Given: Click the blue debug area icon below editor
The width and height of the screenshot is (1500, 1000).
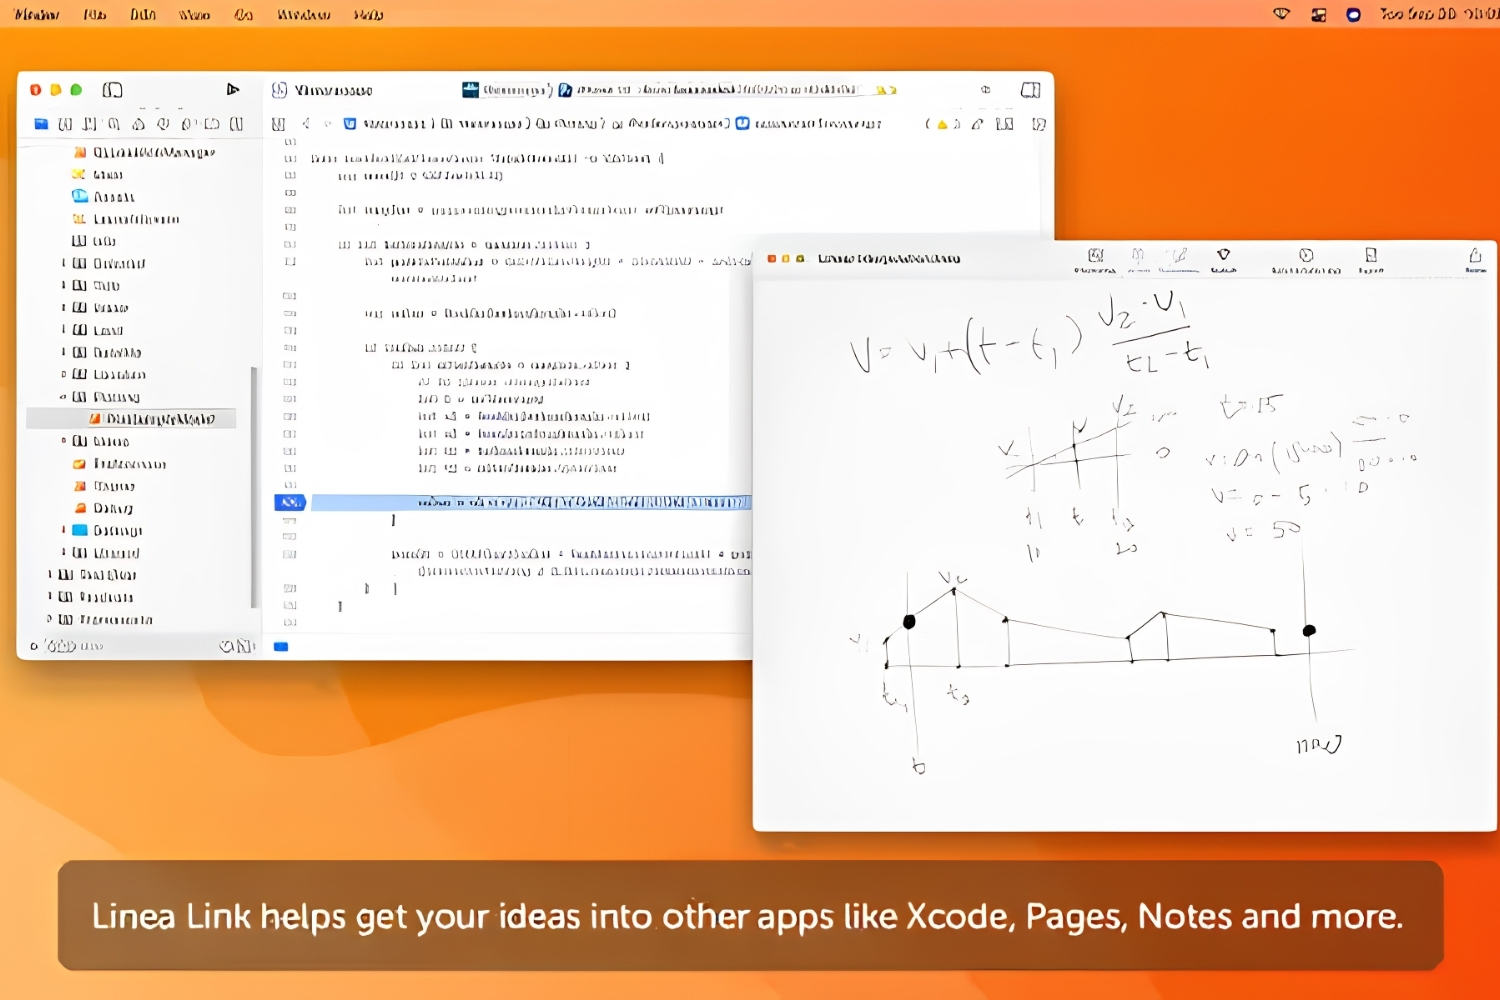Looking at the screenshot, I should tap(281, 647).
